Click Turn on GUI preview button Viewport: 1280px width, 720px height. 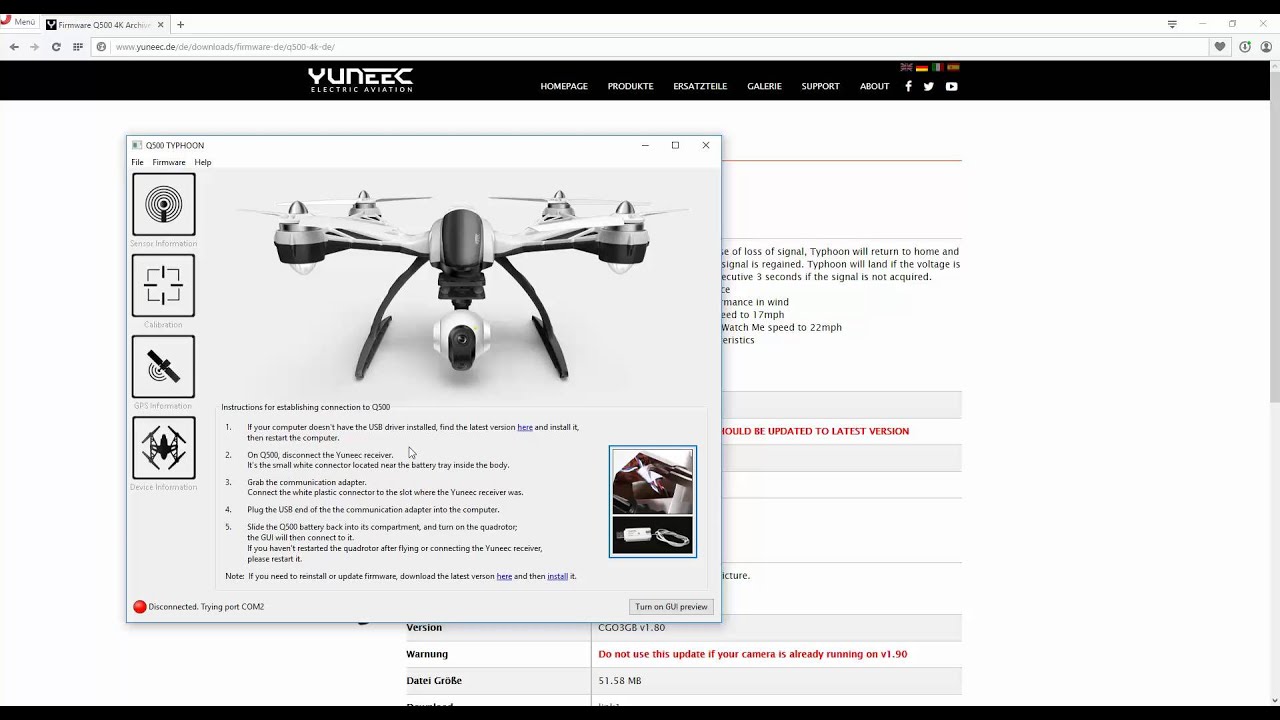coord(671,607)
